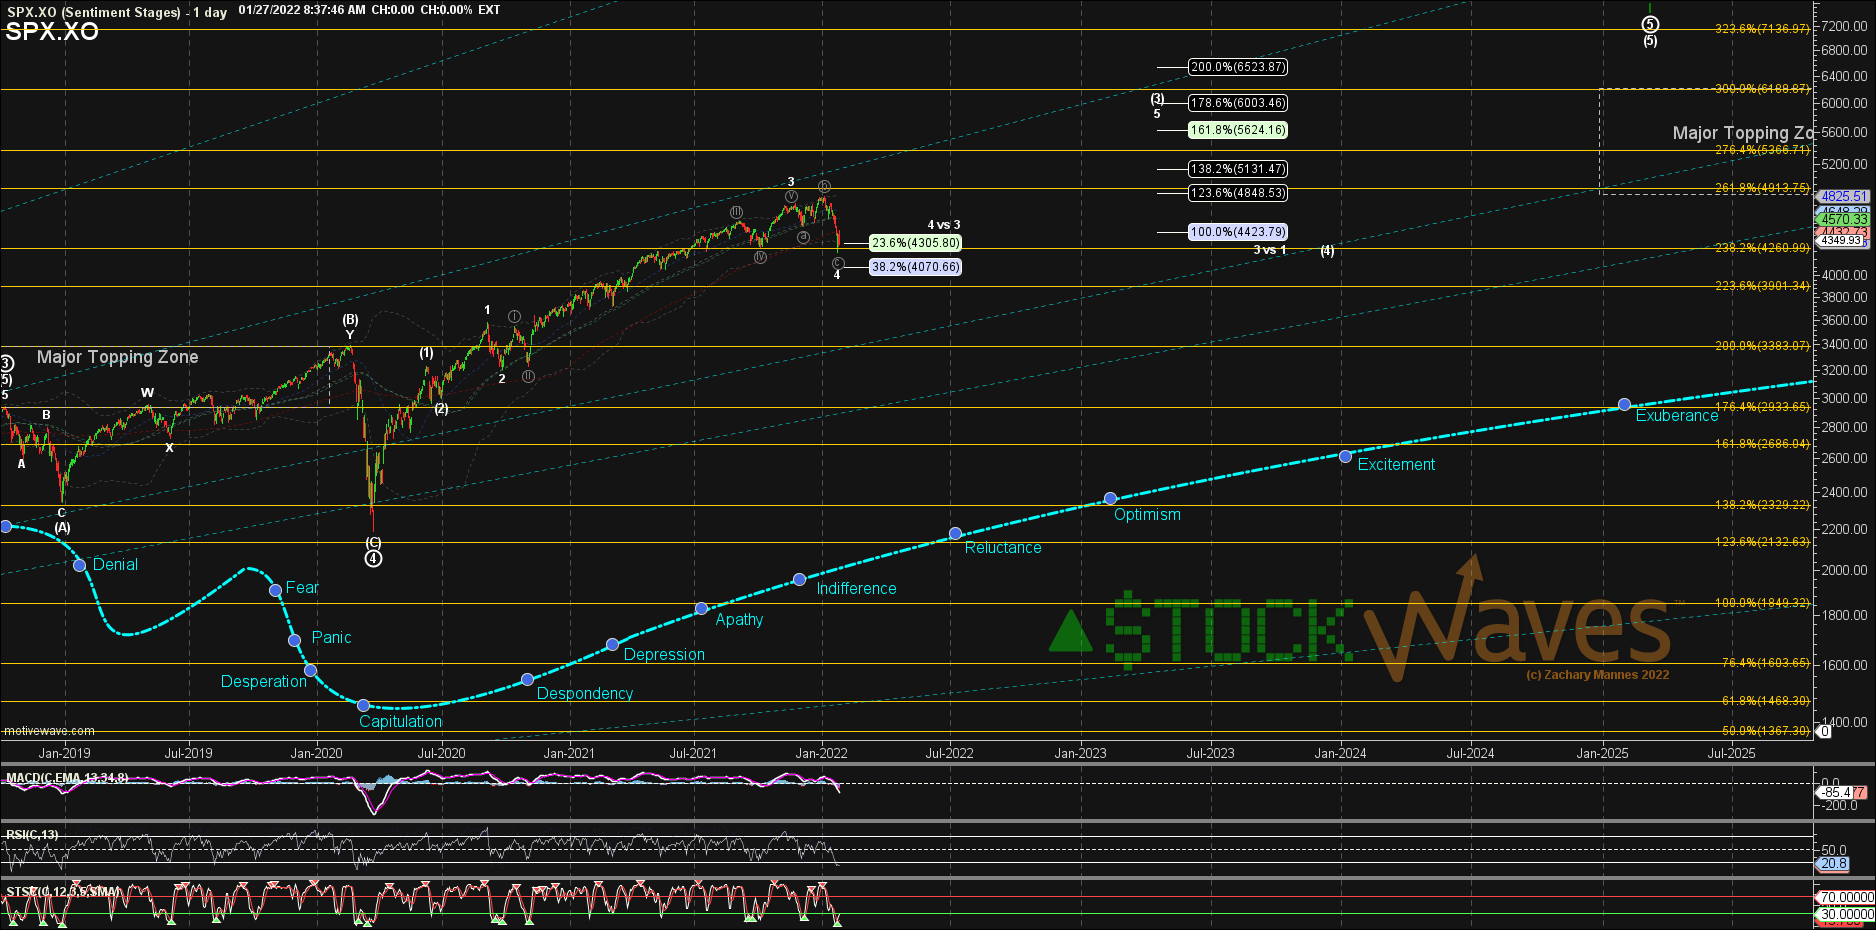1876x930 pixels.
Task: Select the (B) wave label near 2020 peak
Action: tap(350, 320)
